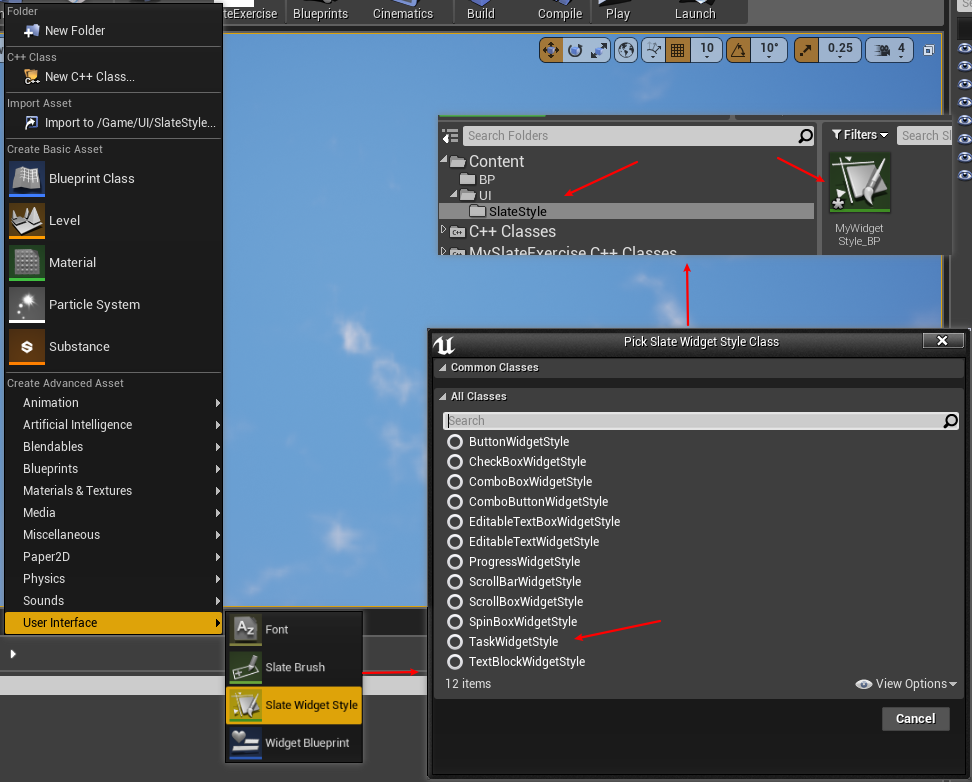Create a new Level asset
972x782 pixels.
point(113,221)
